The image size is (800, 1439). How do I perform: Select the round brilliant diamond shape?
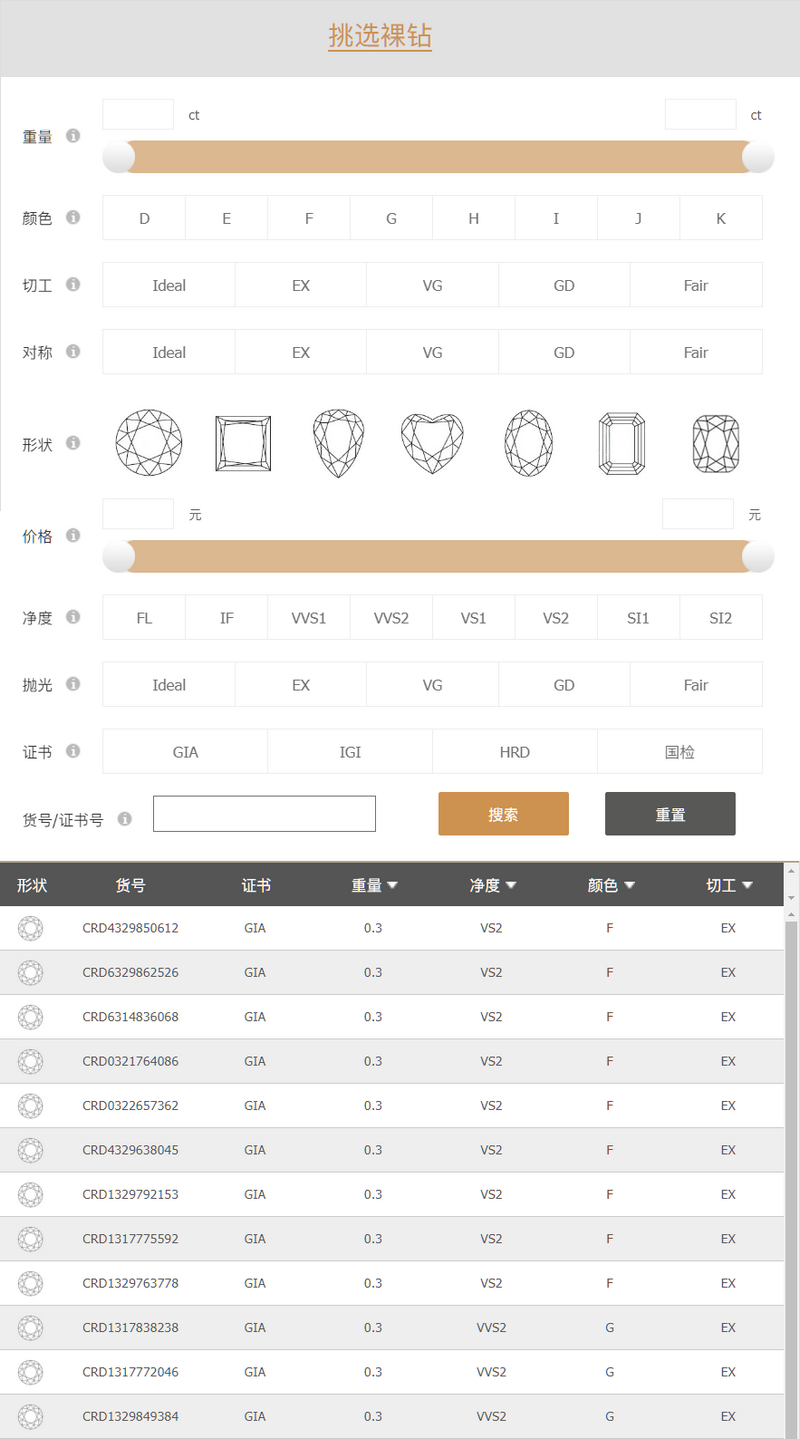point(148,442)
